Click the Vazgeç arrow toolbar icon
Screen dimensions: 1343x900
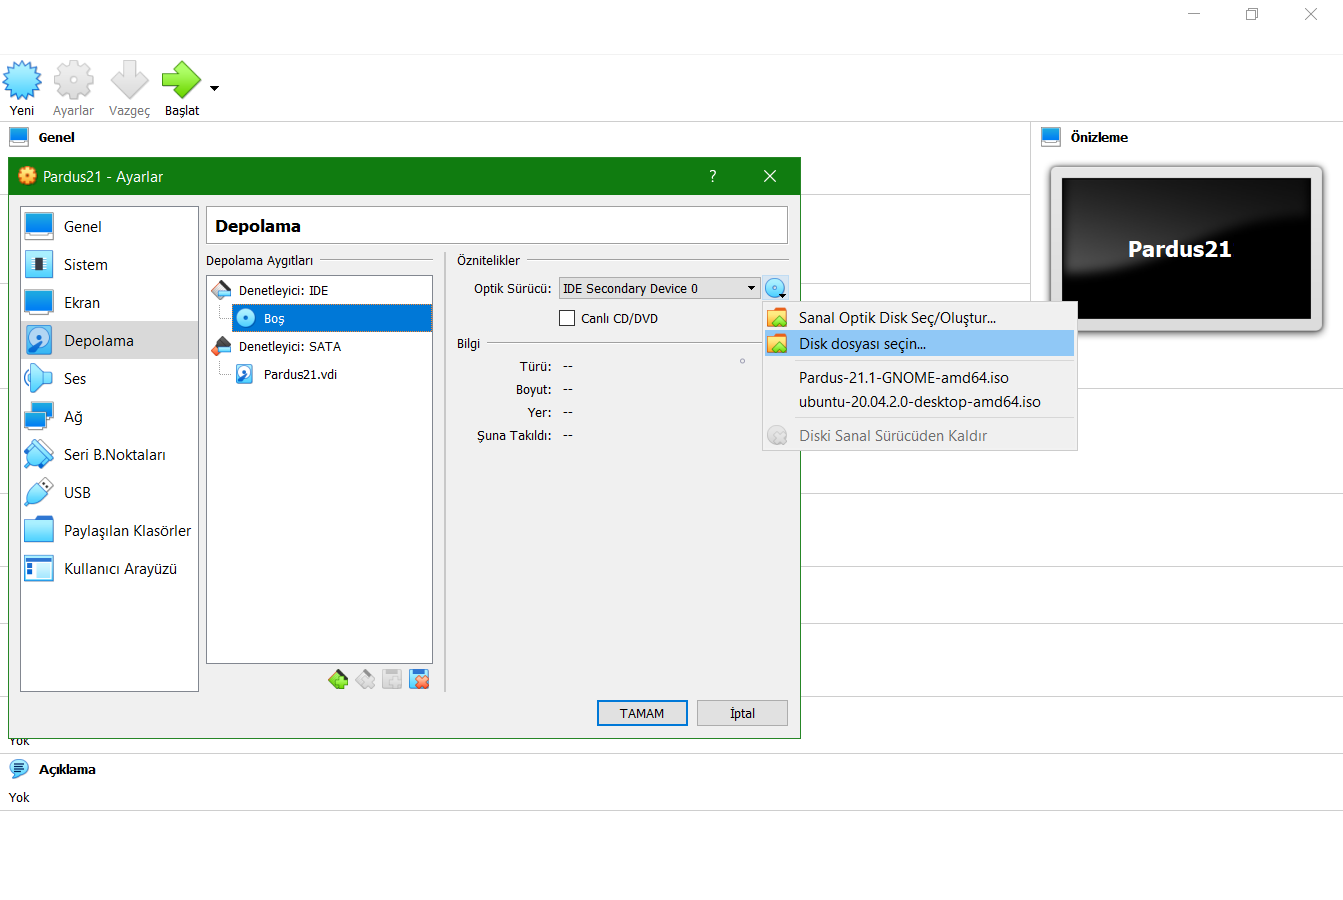(129, 80)
